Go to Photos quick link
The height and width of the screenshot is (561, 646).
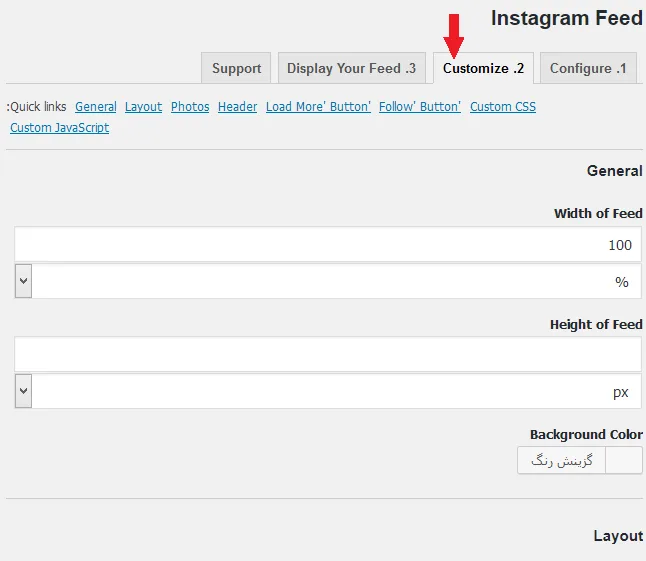click(x=190, y=107)
